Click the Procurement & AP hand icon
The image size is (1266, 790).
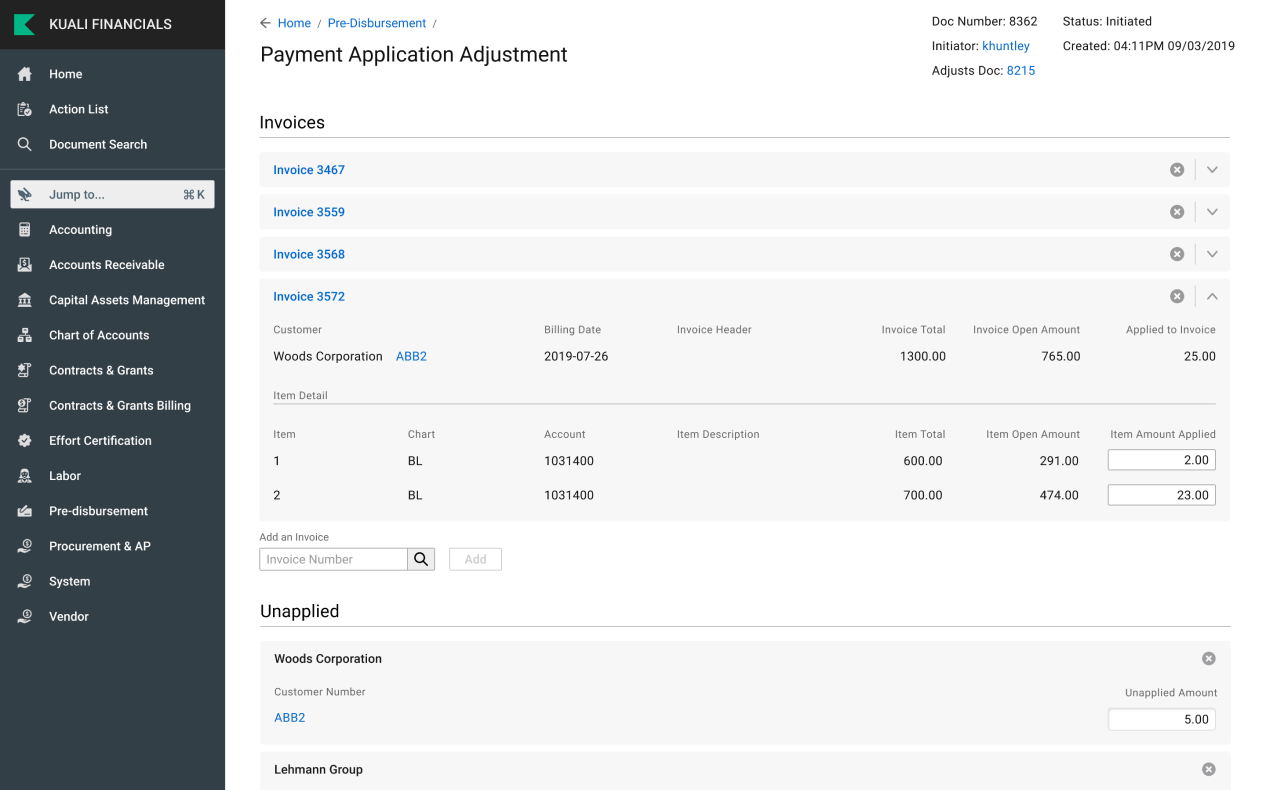[x=25, y=546]
